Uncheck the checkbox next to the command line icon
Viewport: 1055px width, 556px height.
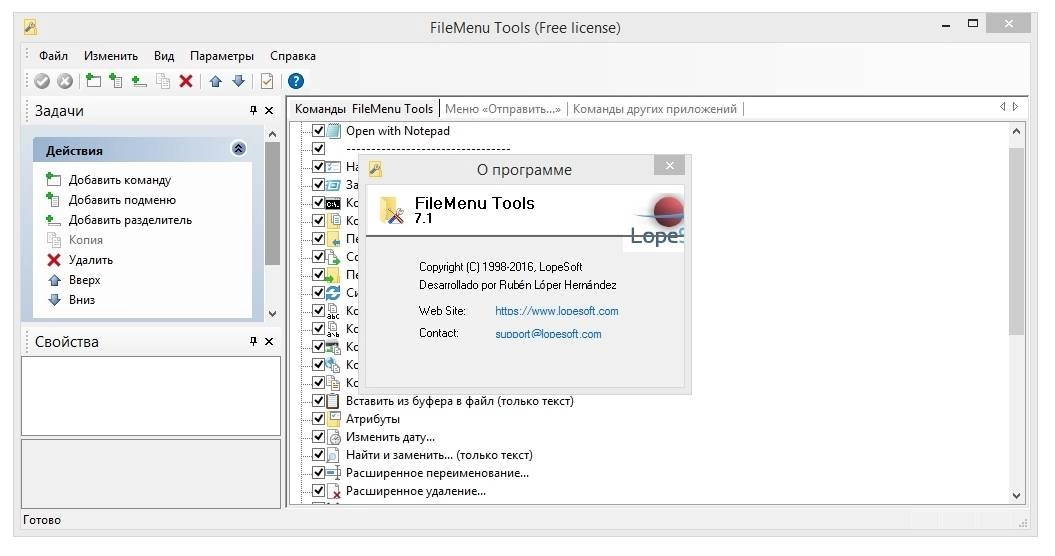(x=318, y=203)
